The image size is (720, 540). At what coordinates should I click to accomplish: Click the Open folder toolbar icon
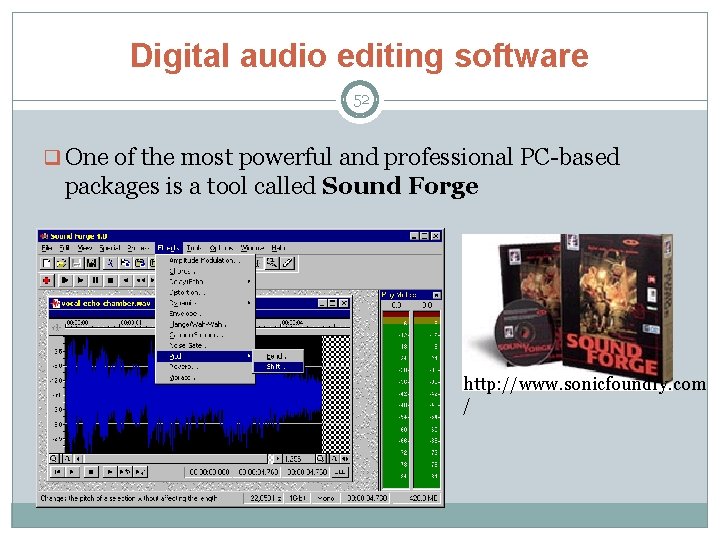62,263
